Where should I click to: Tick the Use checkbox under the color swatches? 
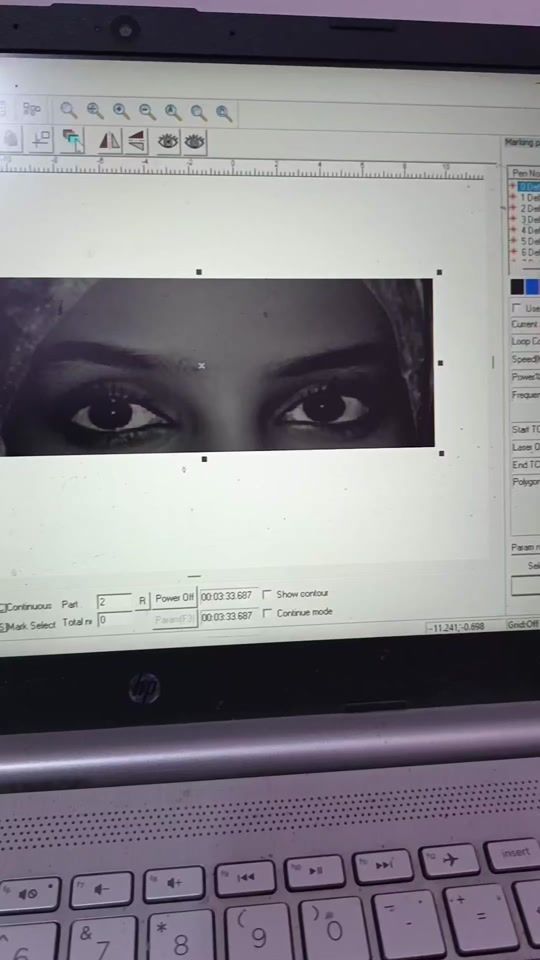click(x=517, y=307)
